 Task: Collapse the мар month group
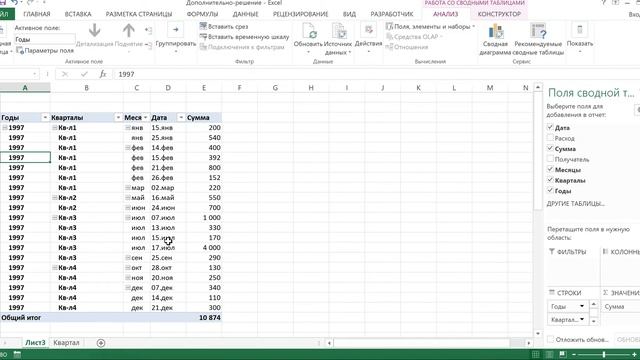point(128,188)
